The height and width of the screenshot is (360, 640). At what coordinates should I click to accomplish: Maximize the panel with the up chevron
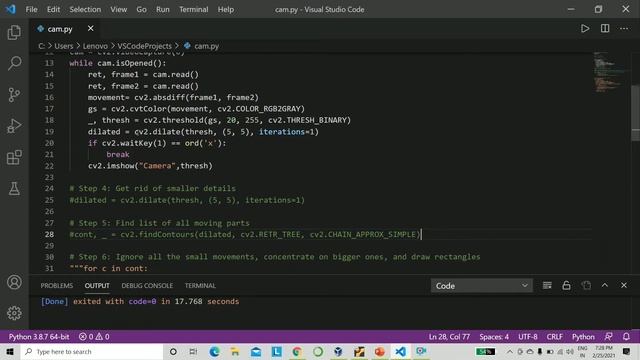604,285
